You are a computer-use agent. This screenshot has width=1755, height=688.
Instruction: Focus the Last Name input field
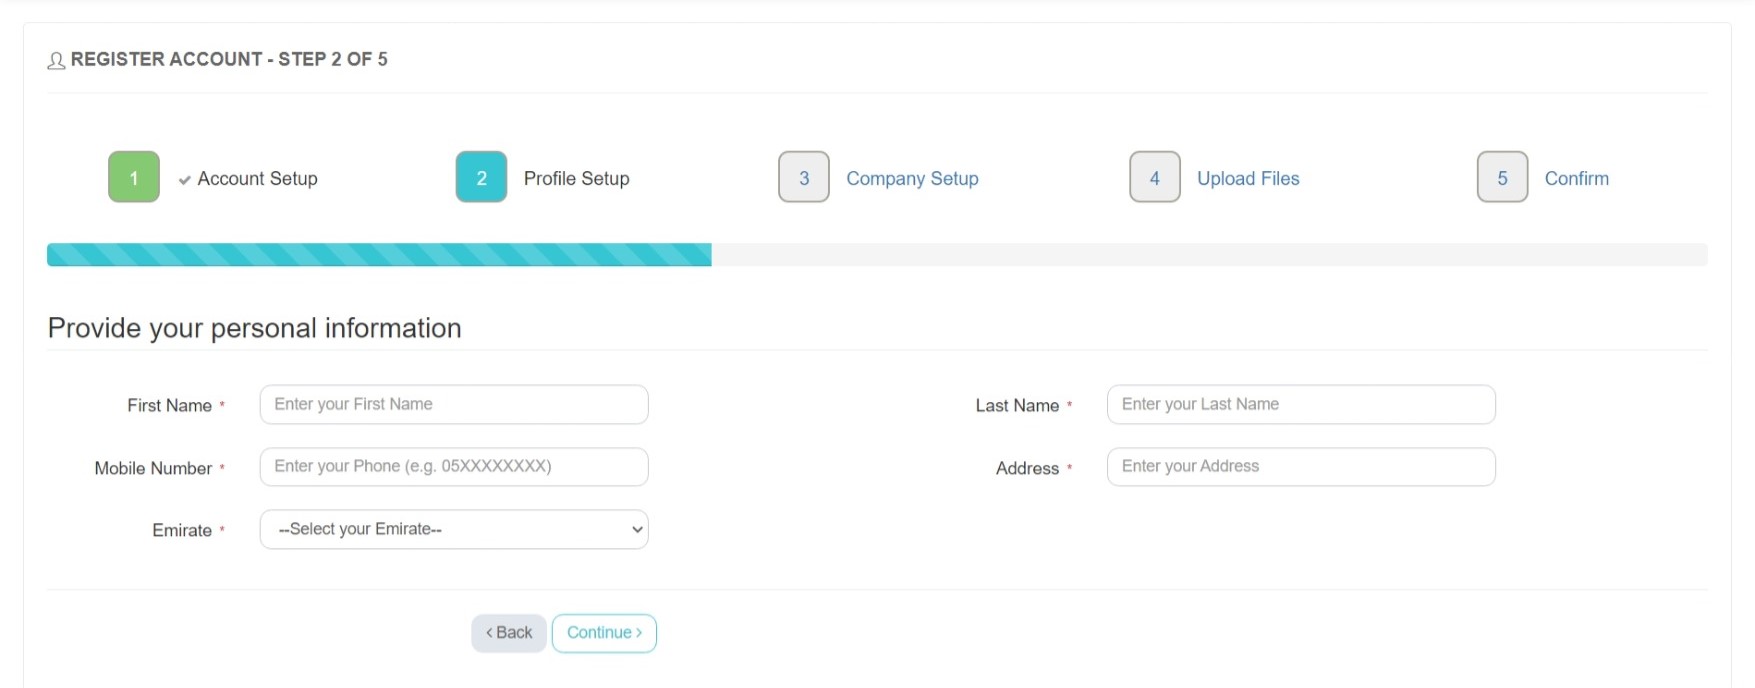[x=1301, y=404]
